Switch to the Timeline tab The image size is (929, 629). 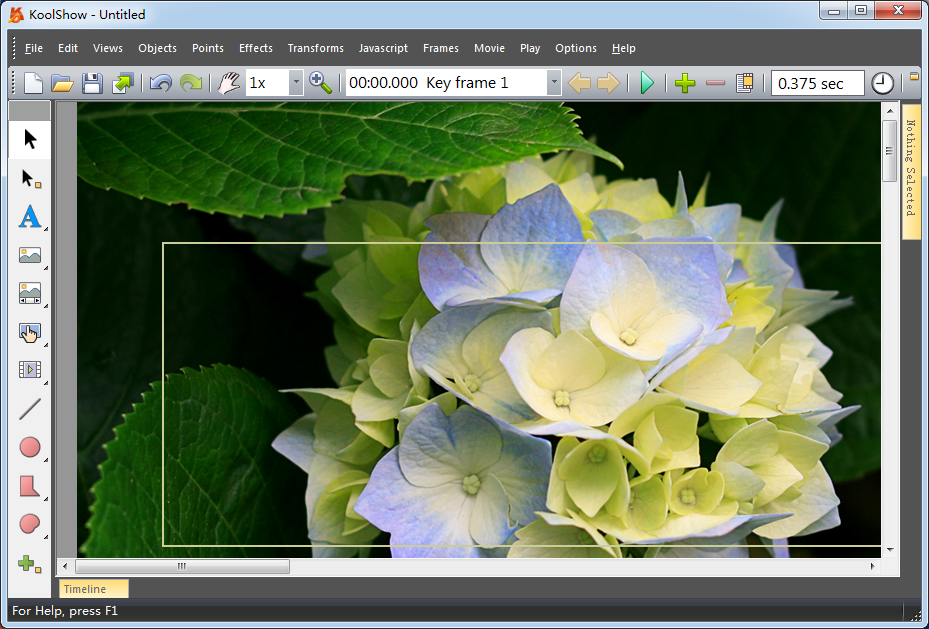(x=93, y=589)
